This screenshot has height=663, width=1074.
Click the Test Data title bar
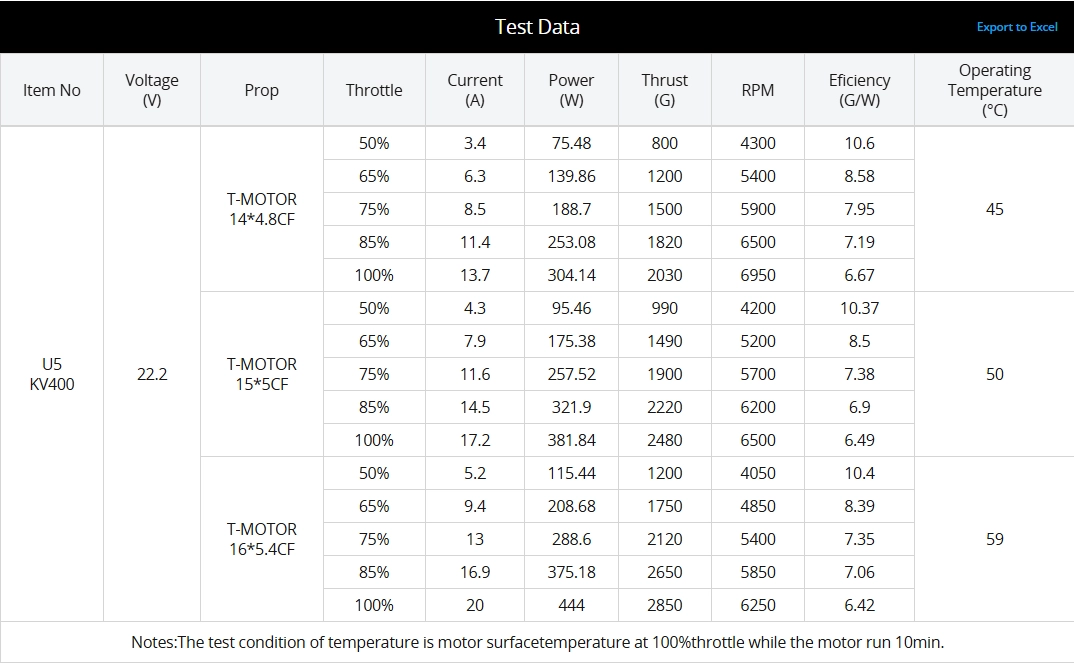[x=537, y=27]
